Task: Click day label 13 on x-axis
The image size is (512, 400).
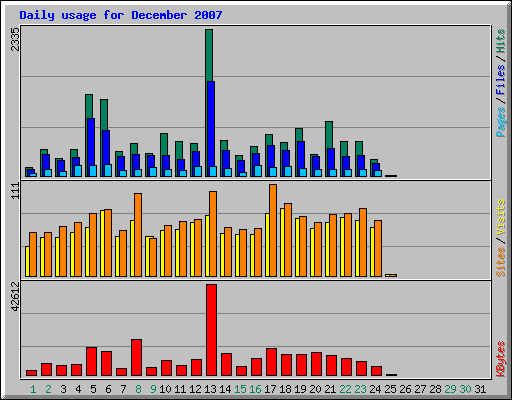Action: [x=210, y=389]
